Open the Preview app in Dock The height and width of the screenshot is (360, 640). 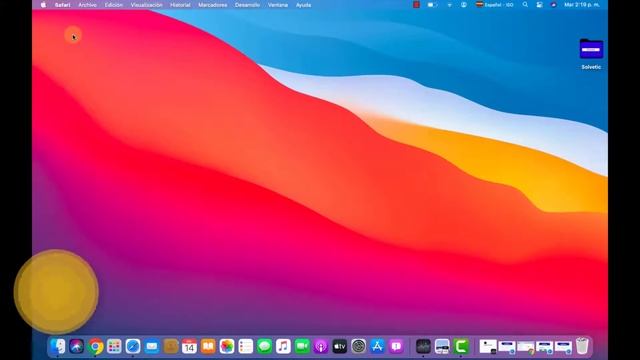(x=442, y=347)
